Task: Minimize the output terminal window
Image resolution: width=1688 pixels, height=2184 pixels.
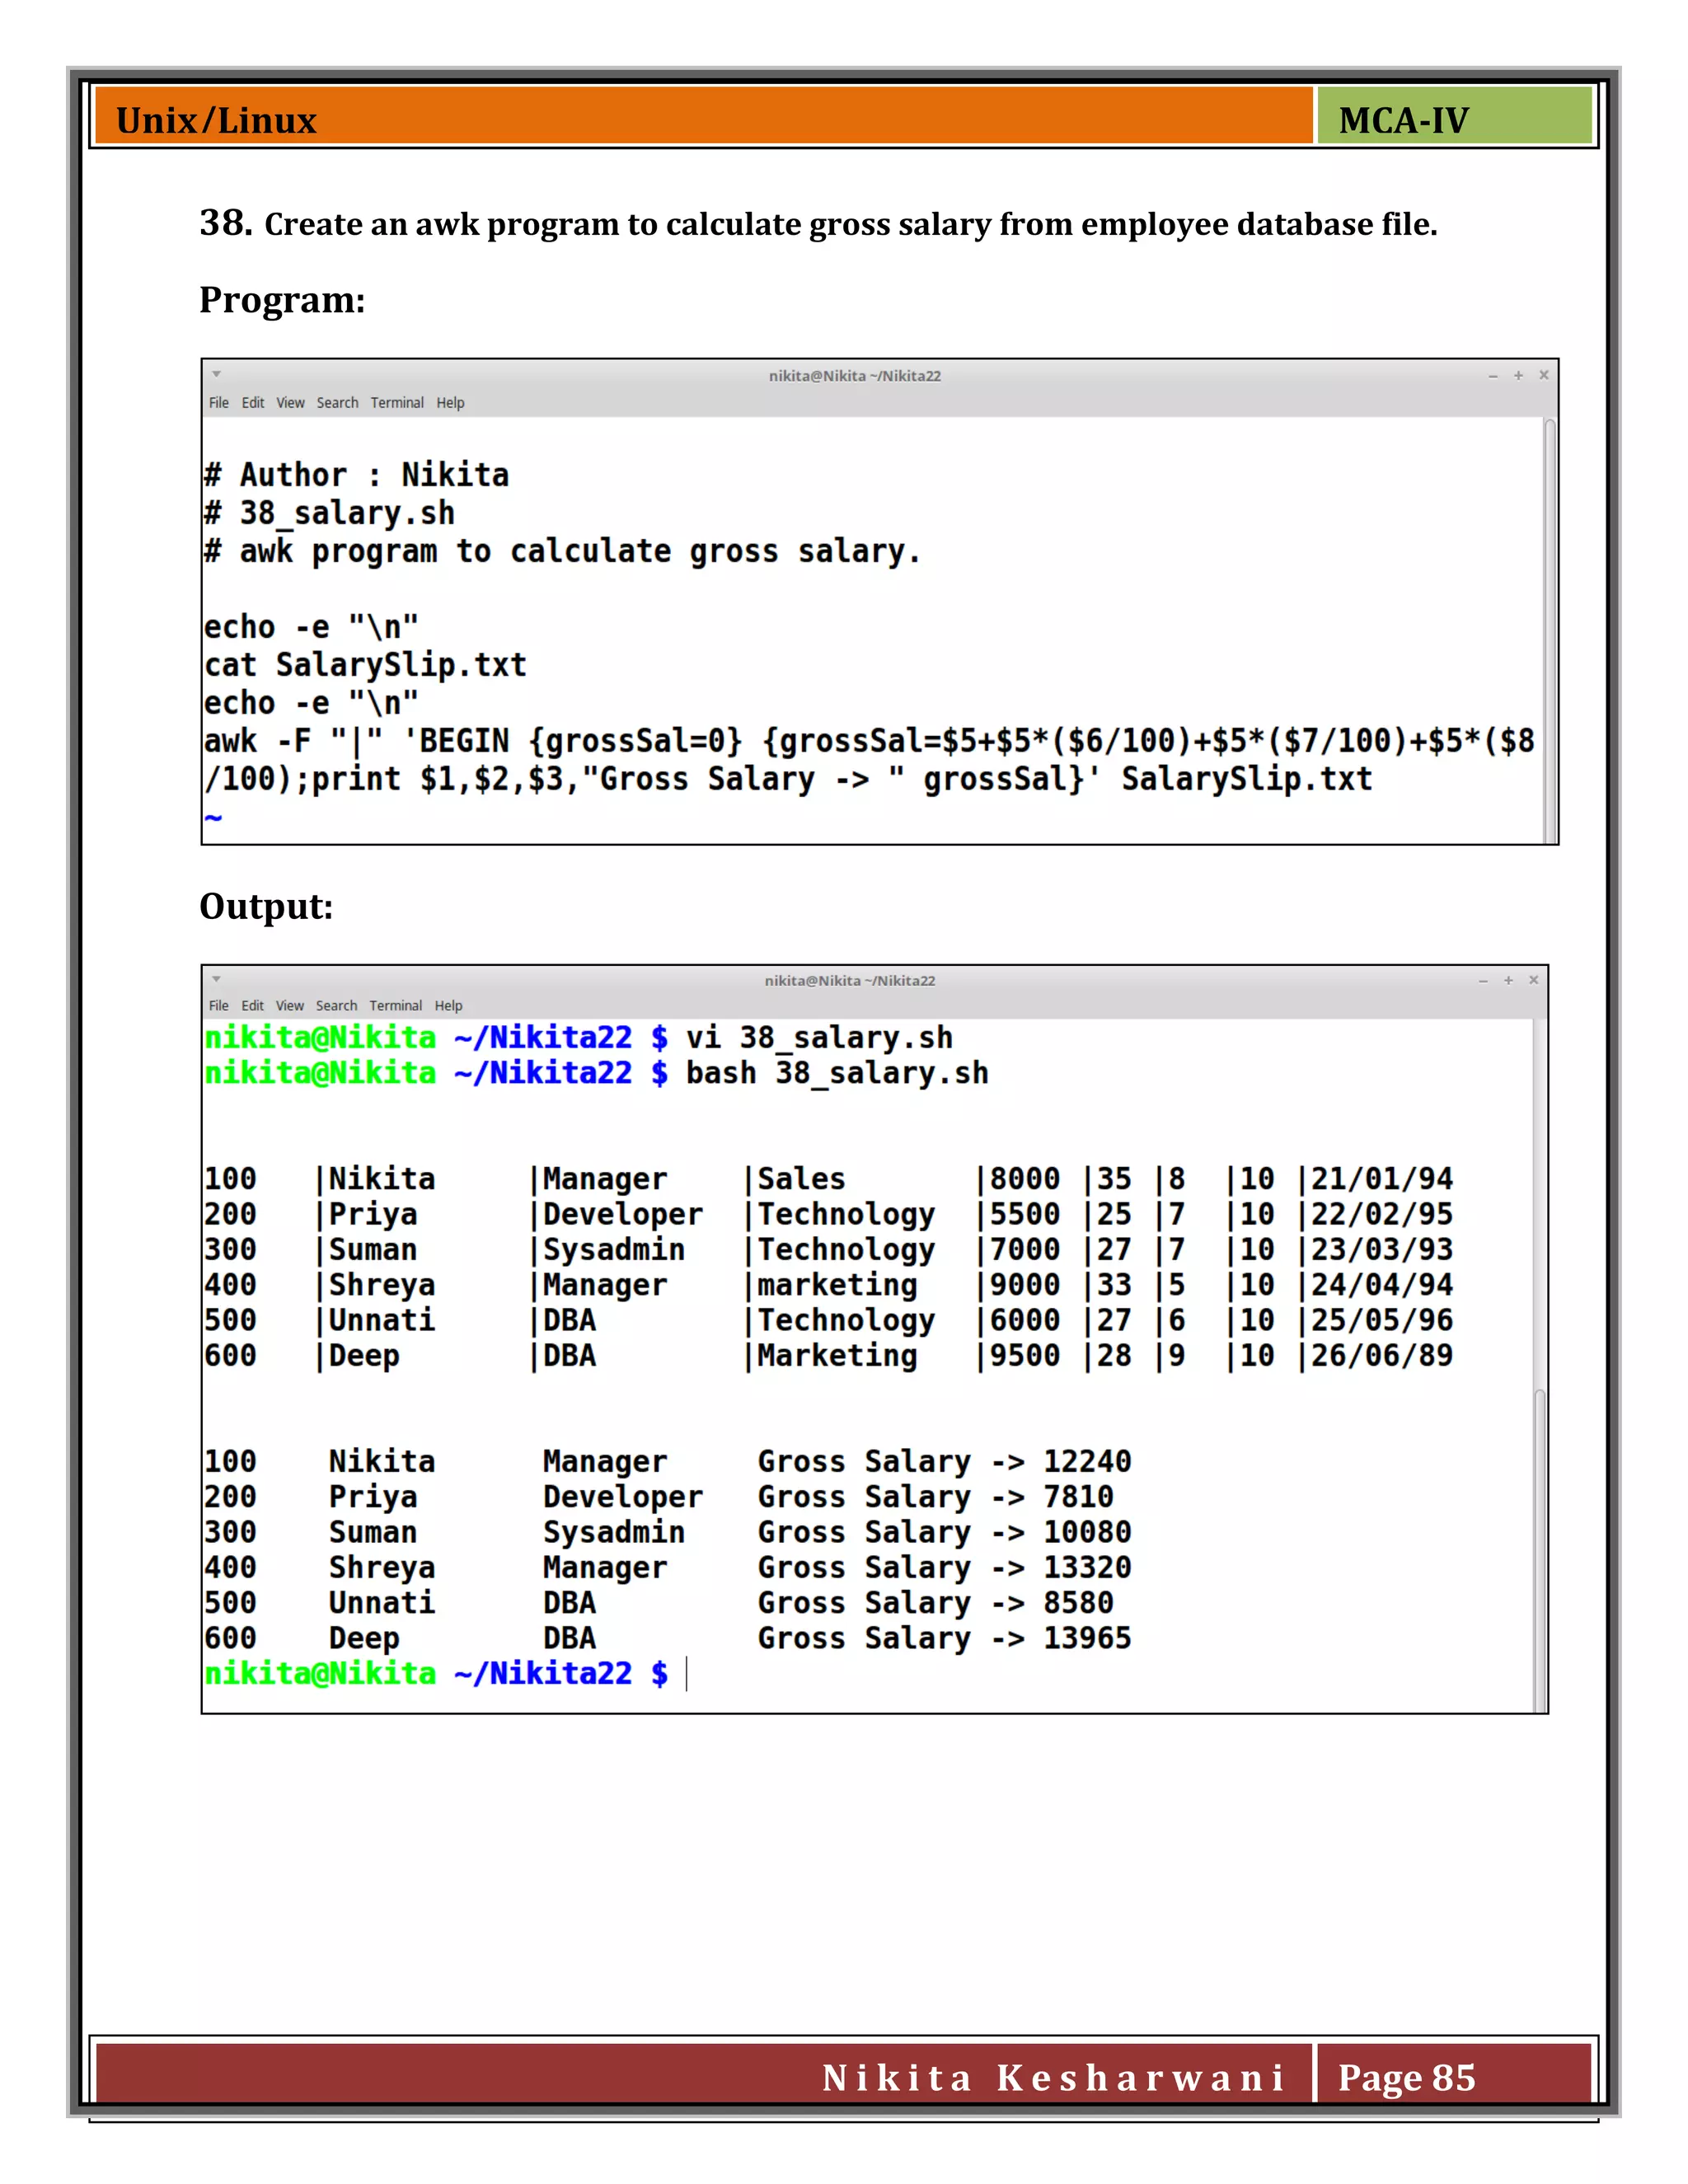Action: click(1483, 981)
